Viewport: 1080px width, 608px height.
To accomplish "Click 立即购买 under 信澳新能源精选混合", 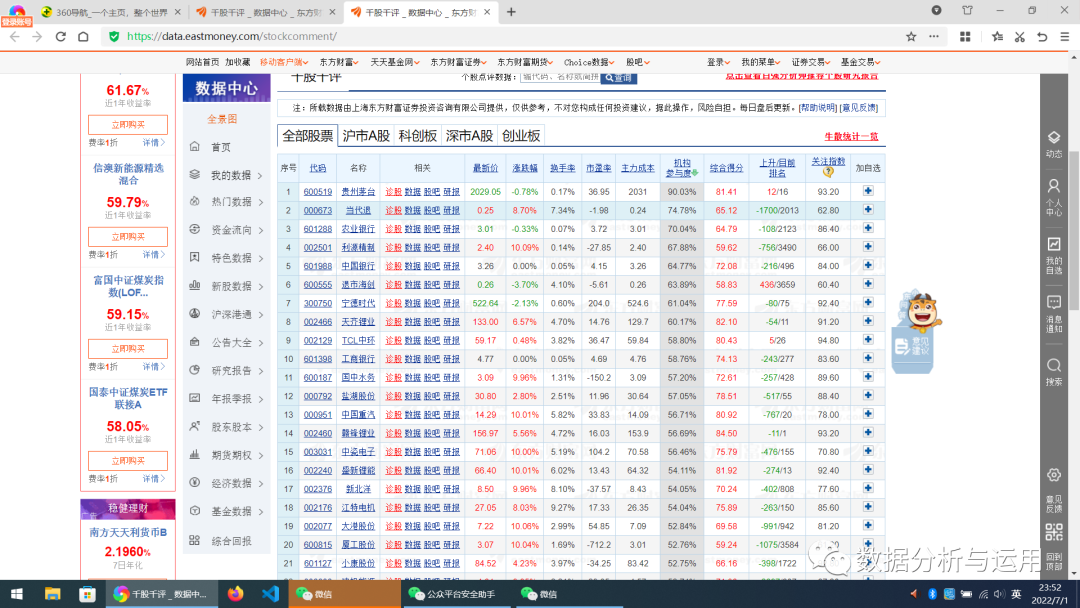I will tap(127, 237).
